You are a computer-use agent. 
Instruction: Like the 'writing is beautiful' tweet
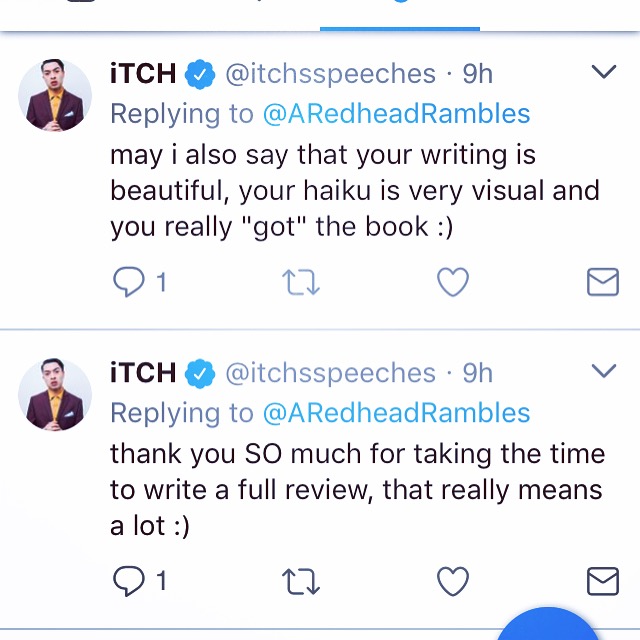click(453, 282)
